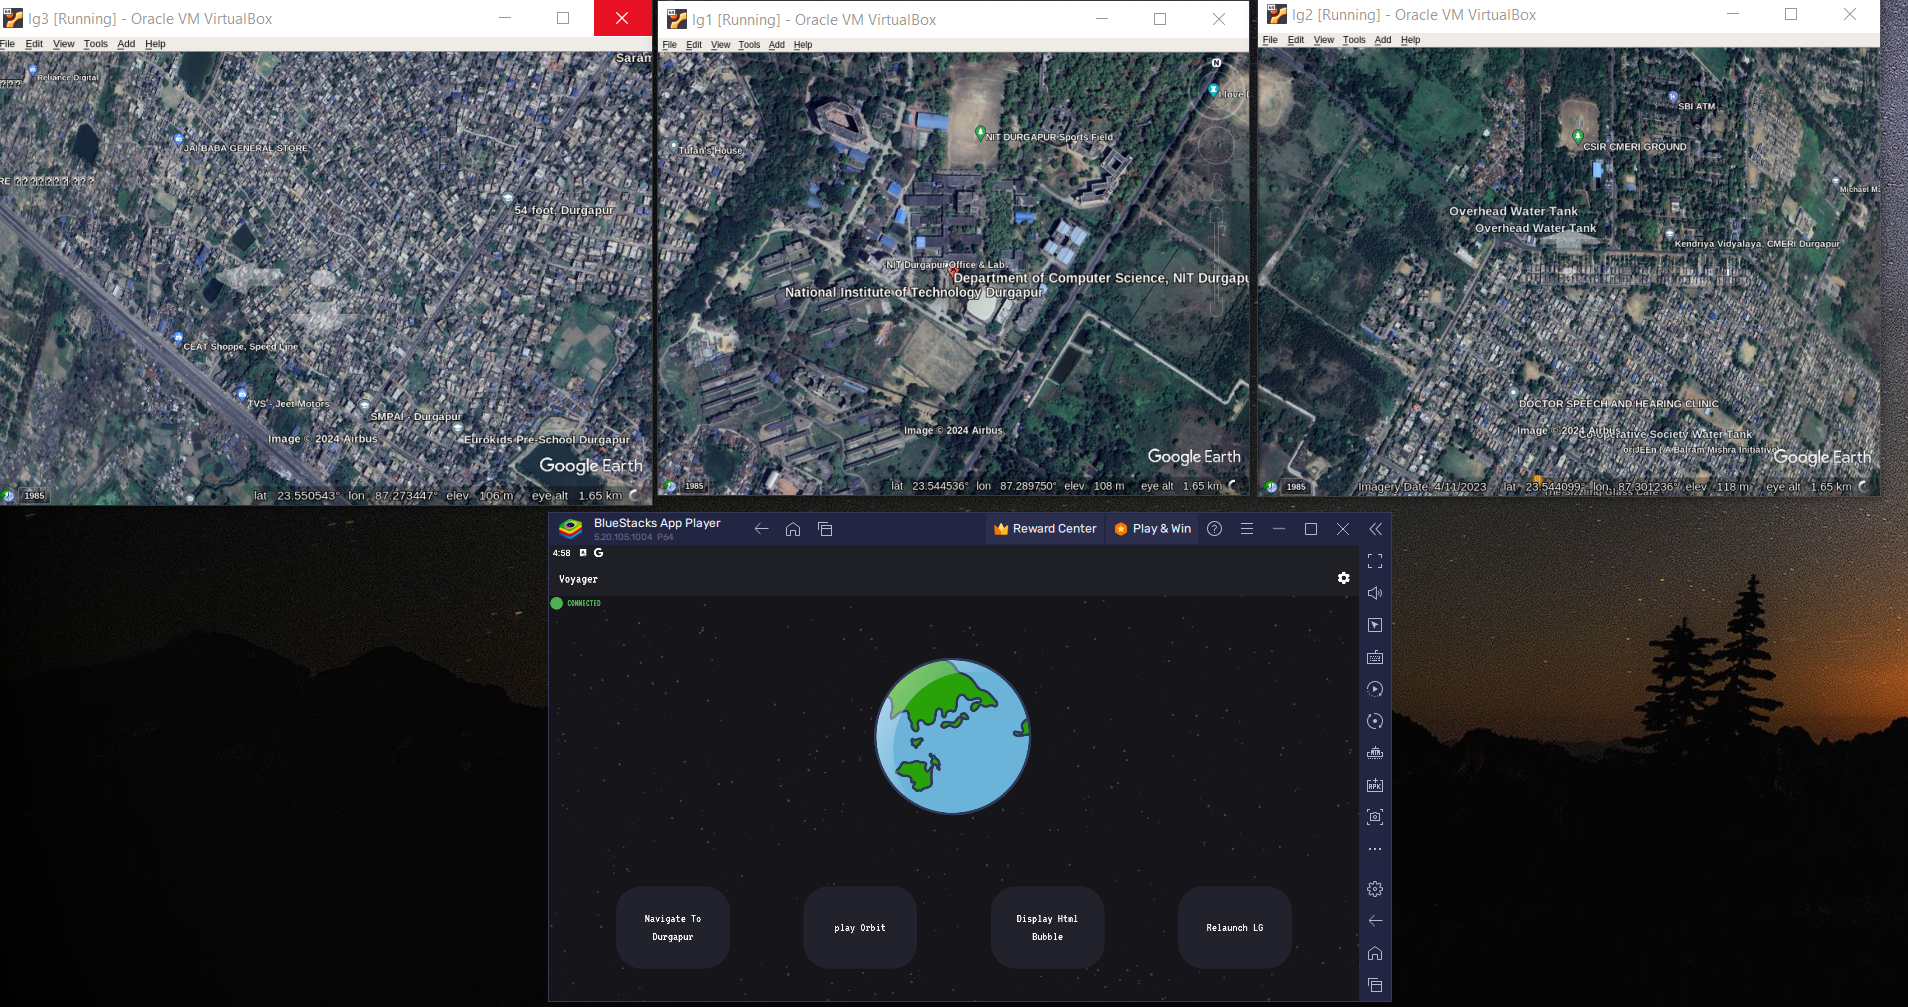Toggle BlueStacks cursor lock icon
Viewport: 1908px width, 1007px height.
click(1375, 625)
